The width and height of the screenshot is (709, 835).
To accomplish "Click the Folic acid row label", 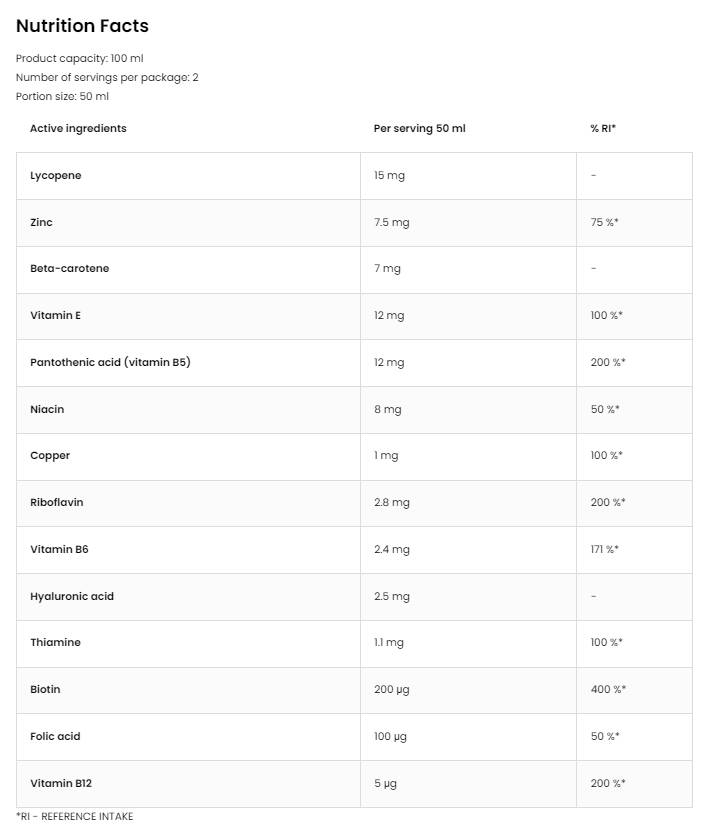I will [55, 737].
